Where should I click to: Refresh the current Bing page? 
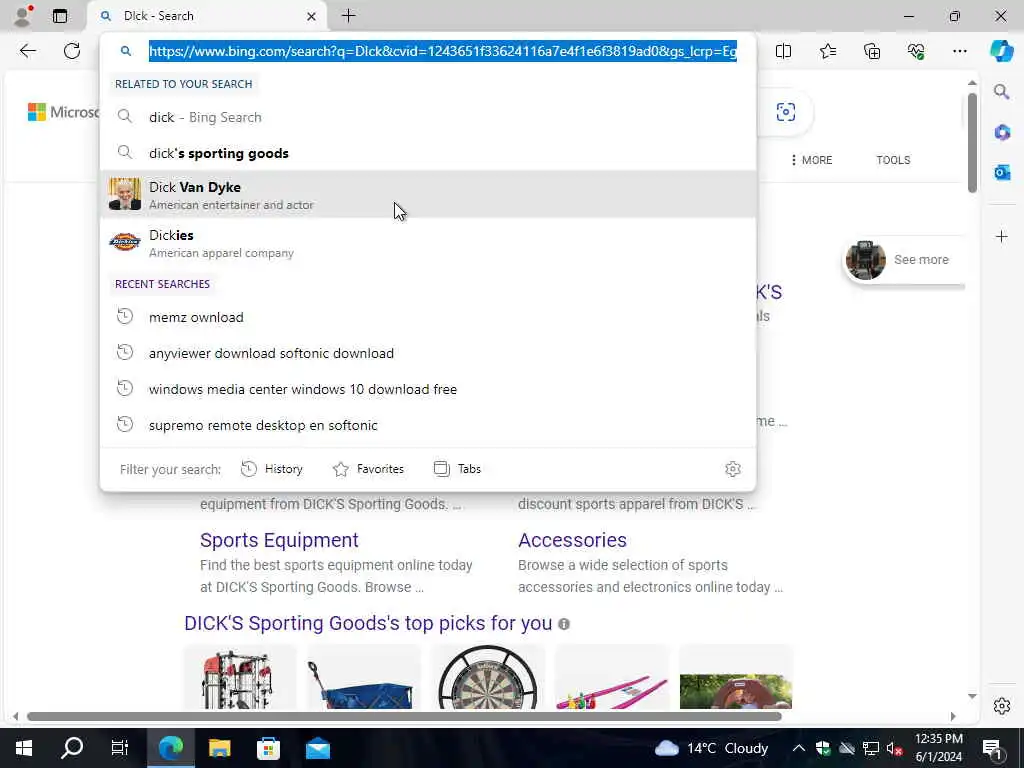click(x=72, y=51)
